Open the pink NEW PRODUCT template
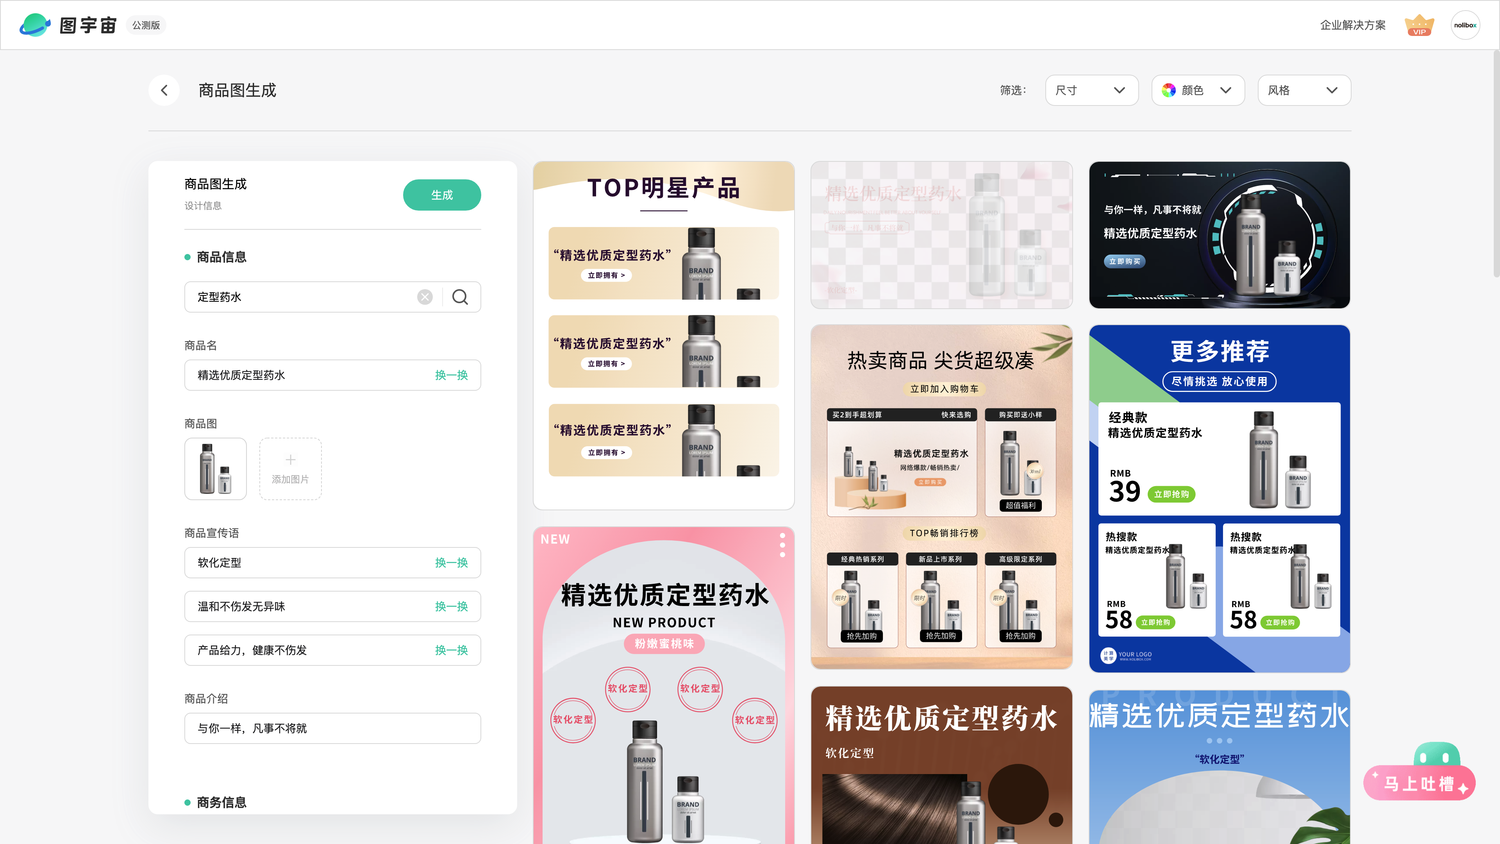 [664, 686]
